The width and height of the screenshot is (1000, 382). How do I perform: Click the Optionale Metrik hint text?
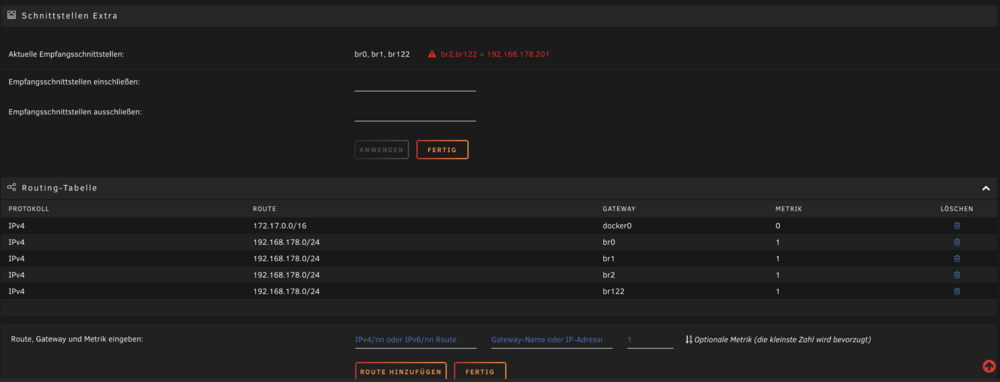pyautogui.click(x=783, y=339)
